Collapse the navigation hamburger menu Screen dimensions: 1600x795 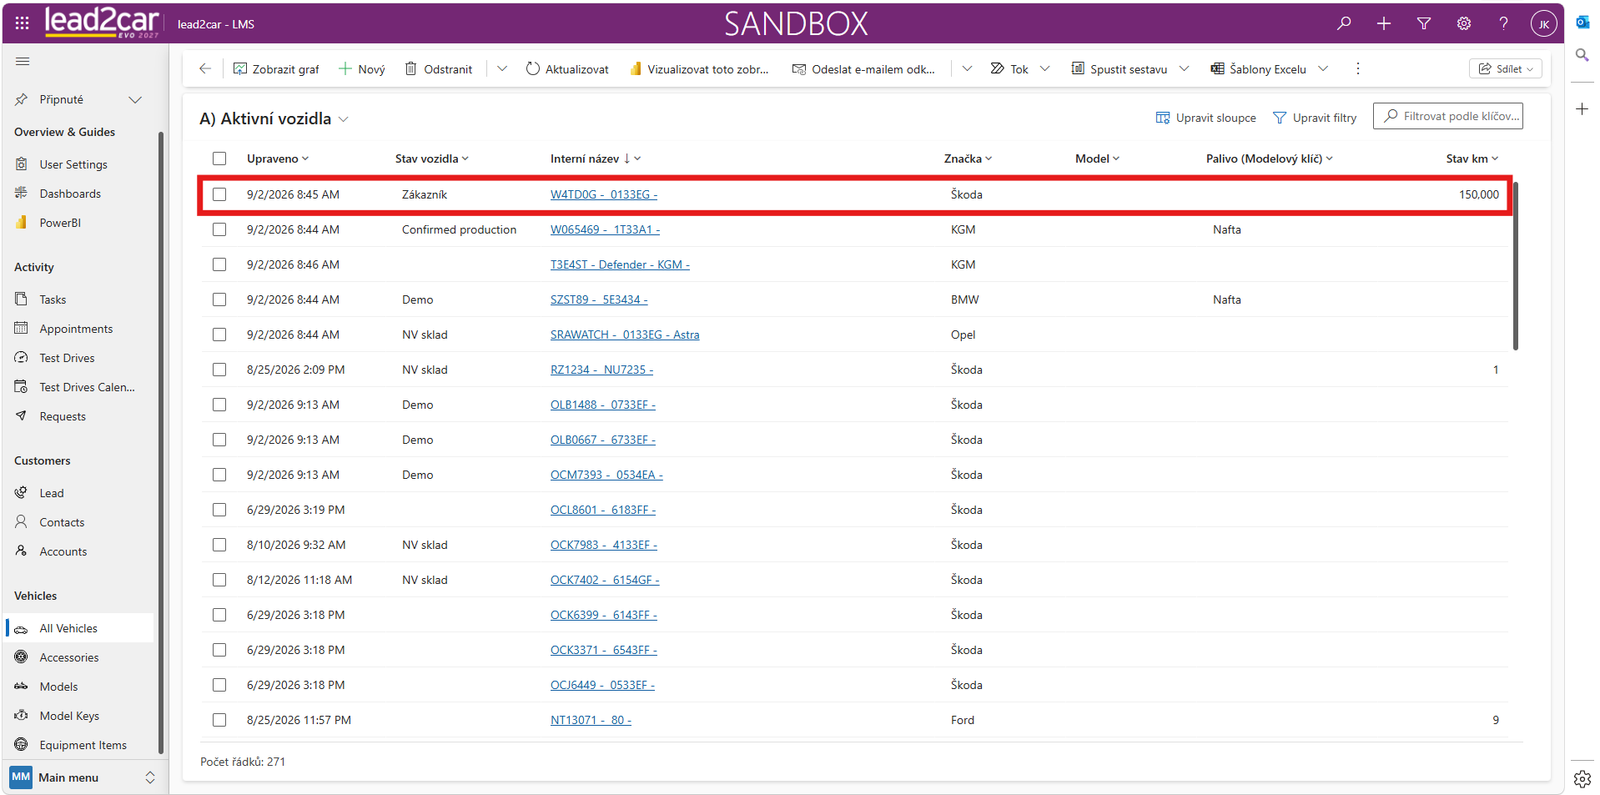tap(22, 61)
